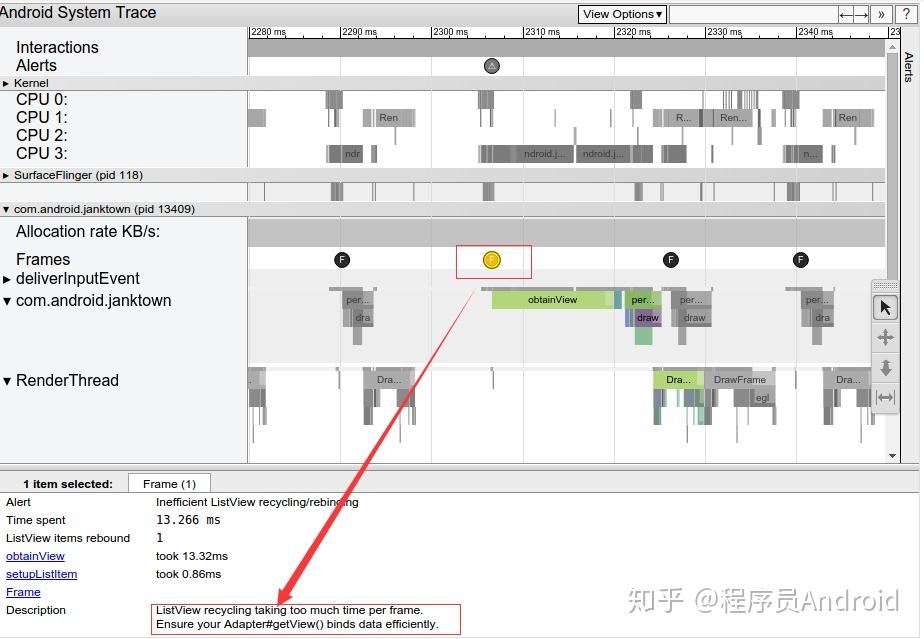Pick the timing measurement tool
Screen dimensions: 924x639
(x=885, y=398)
